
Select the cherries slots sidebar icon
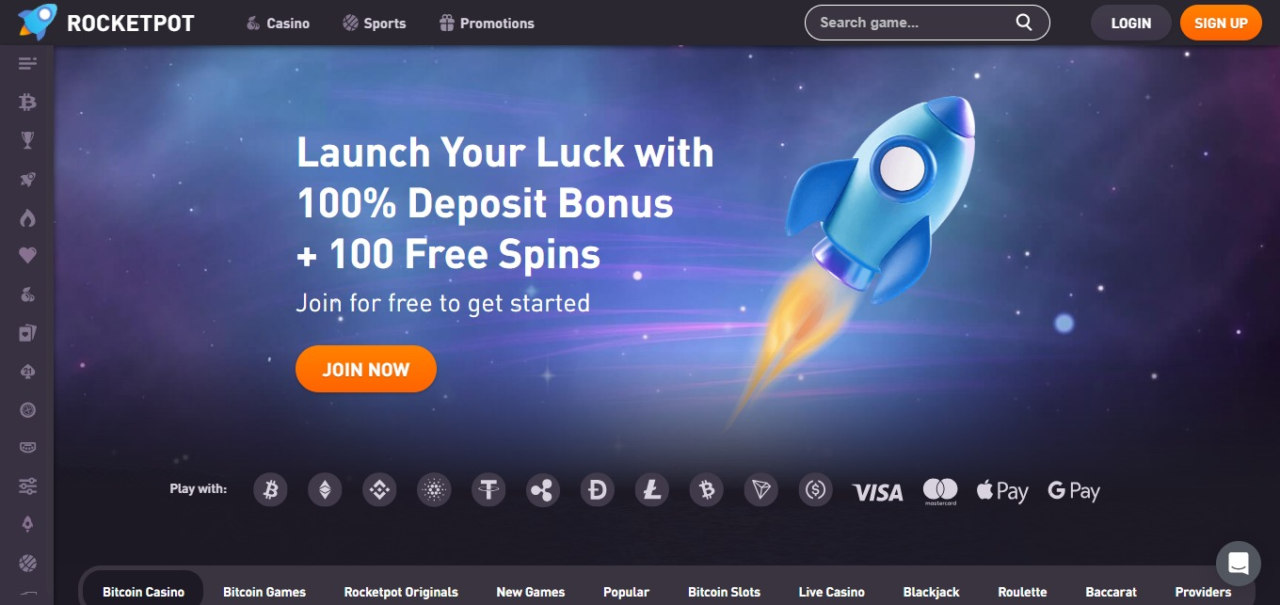[x=28, y=294]
